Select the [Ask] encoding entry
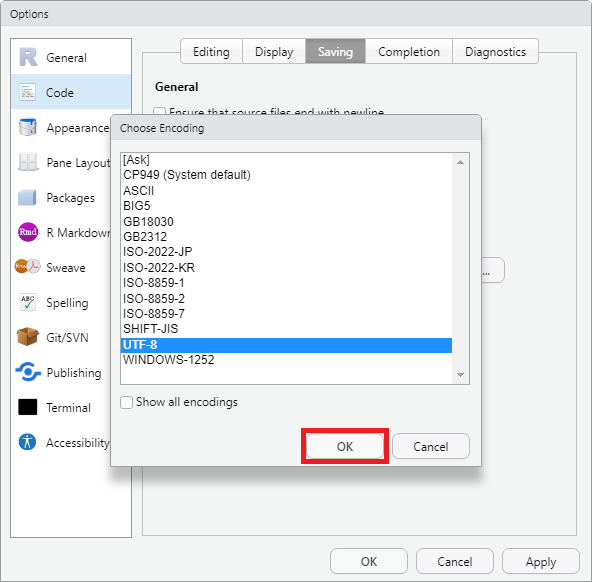Image resolution: width=592 pixels, height=582 pixels. point(286,160)
